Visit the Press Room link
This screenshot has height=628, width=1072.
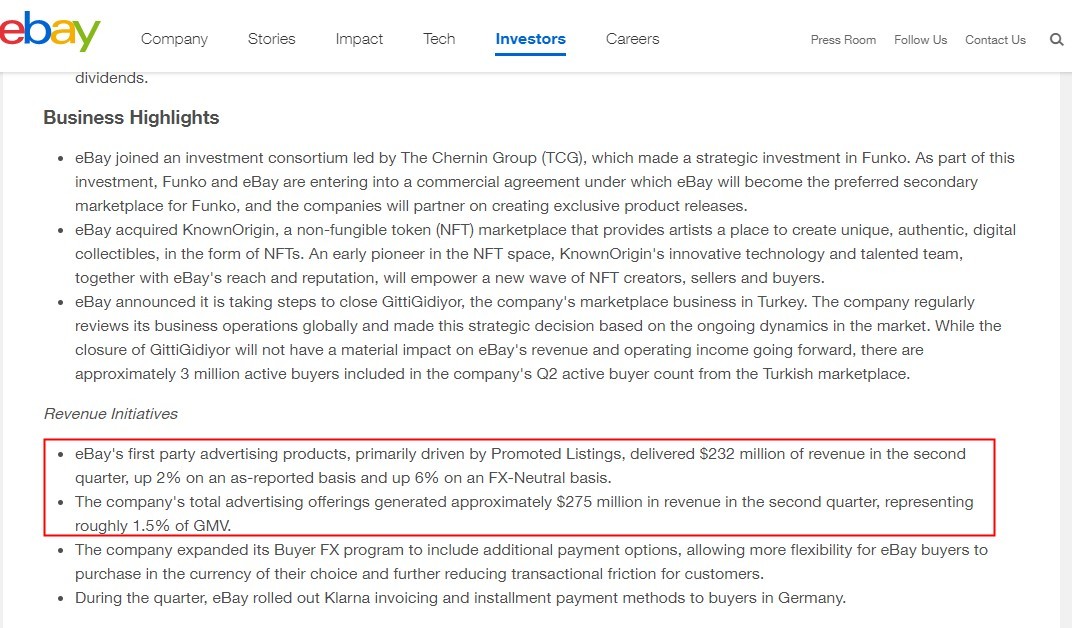(x=843, y=40)
